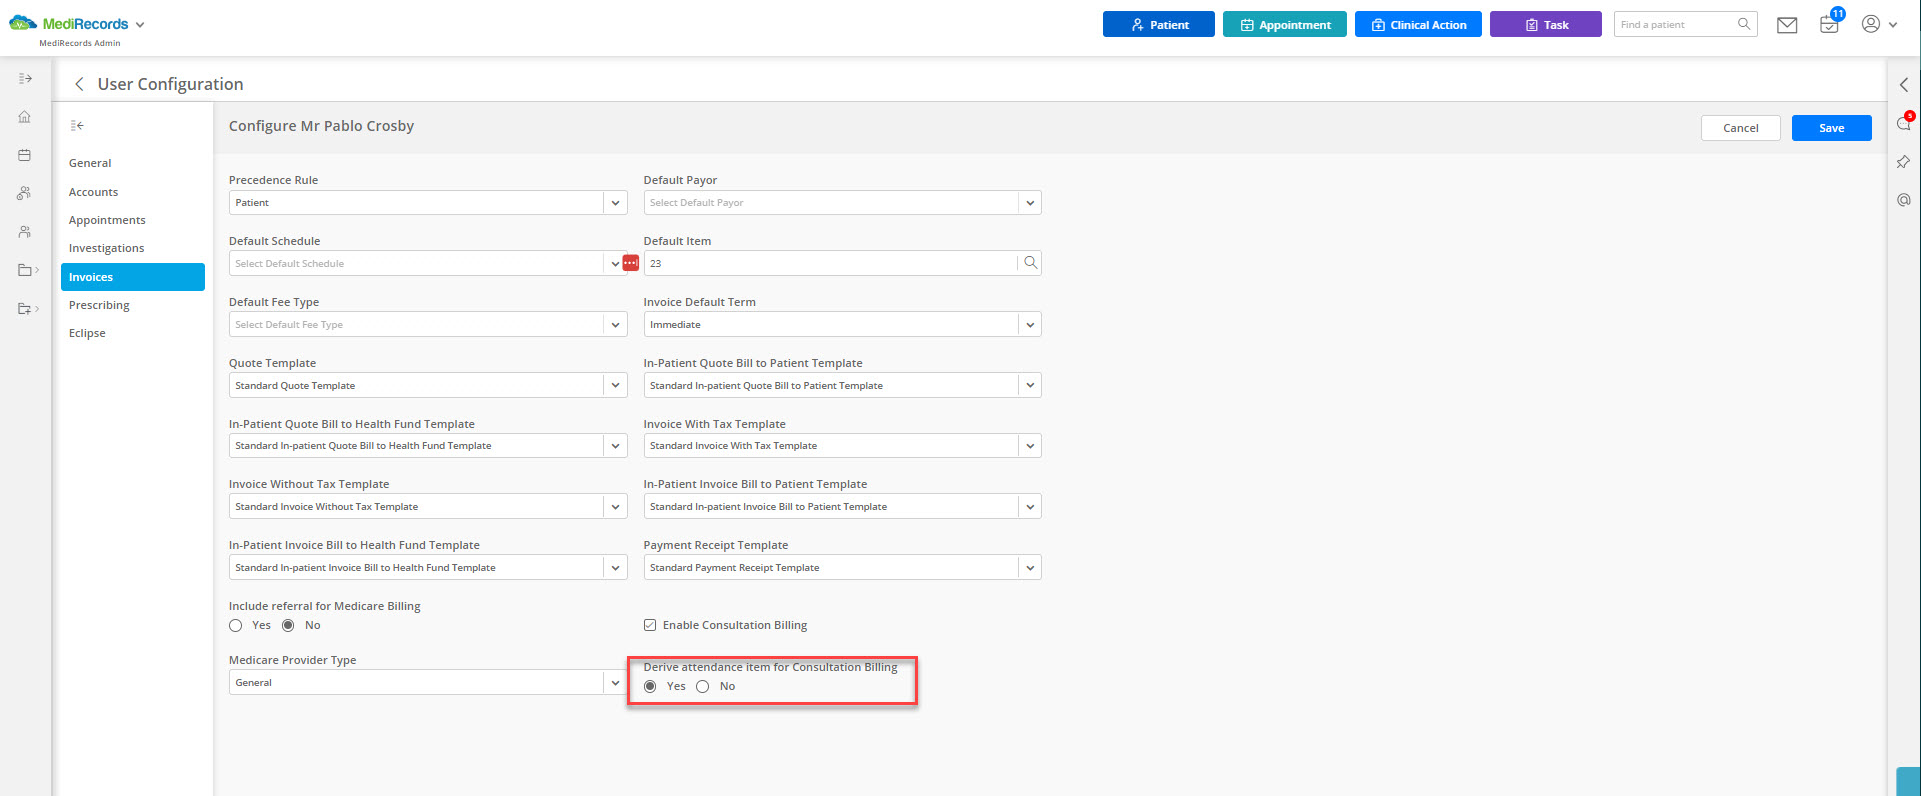This screenshot has height=796, width=1921.
Task: Click the mentions @ icon on right panel
Action: click(1904, 200)
